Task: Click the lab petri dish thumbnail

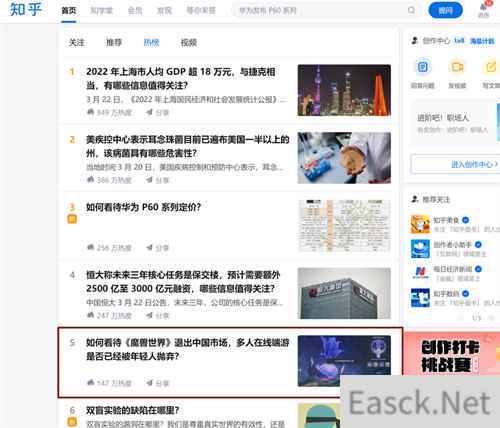Action: pos(344,158)
